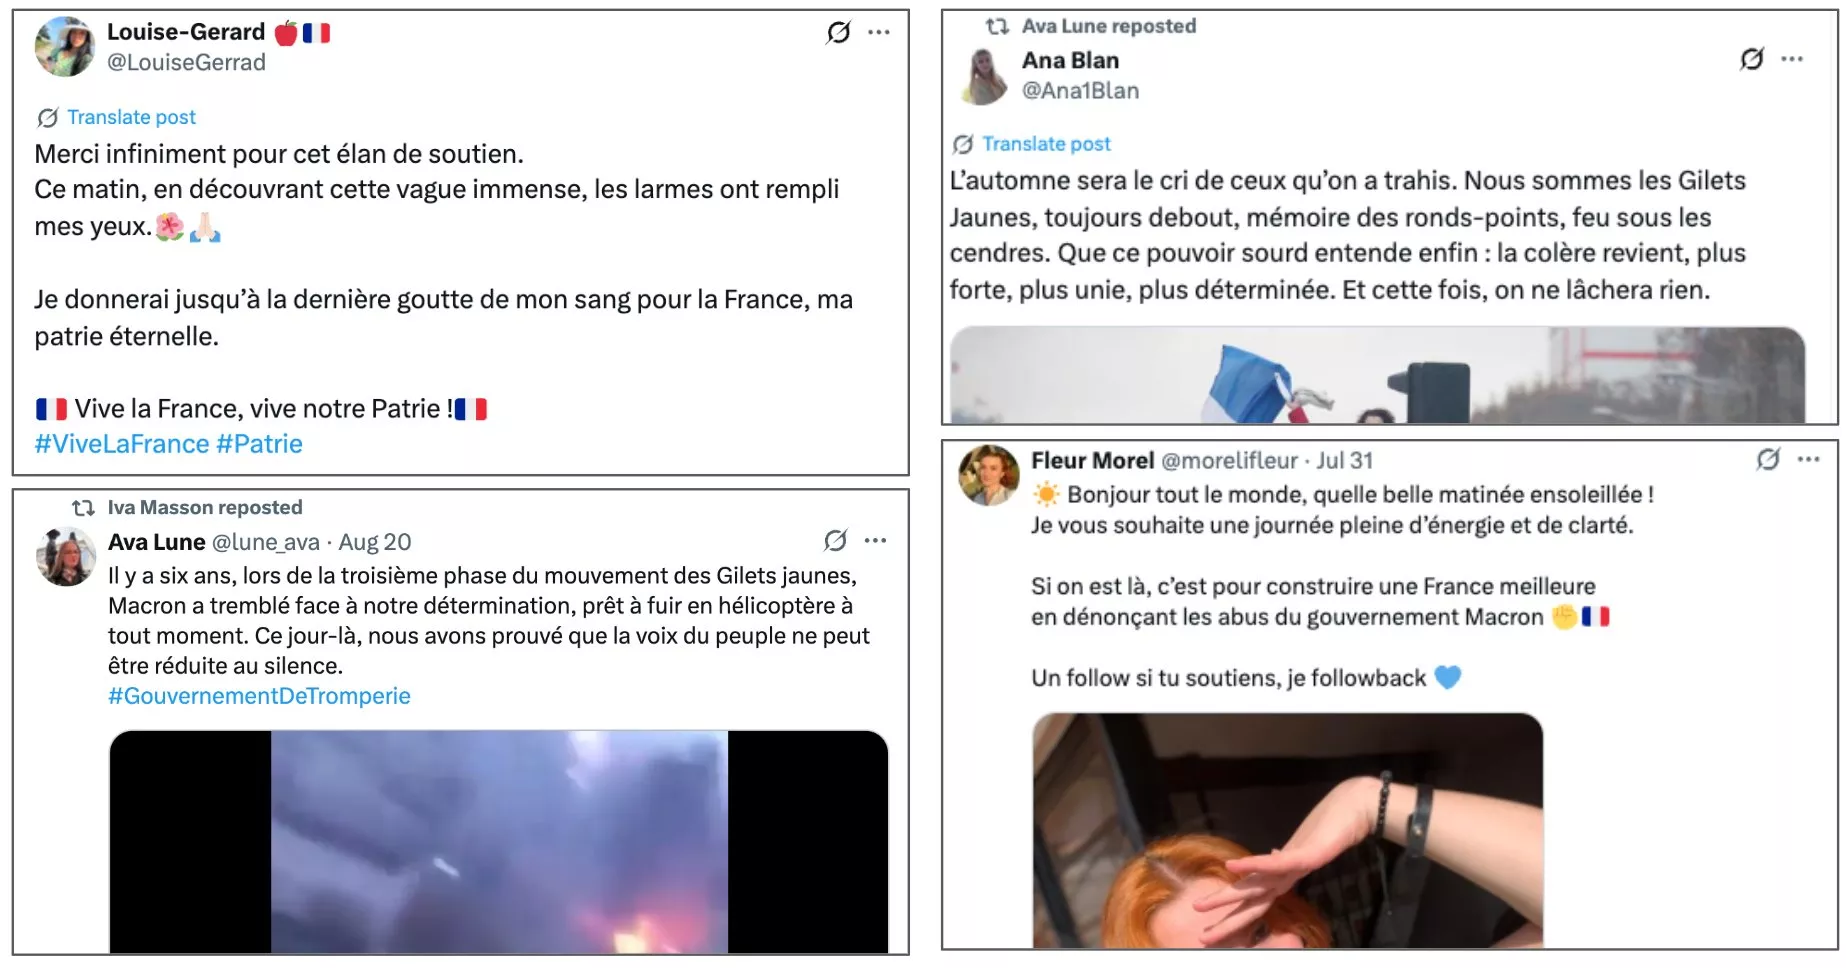Click Ava Lune's avatar image
Viewport: 1846px width, 968px height.
coord(66,556)
